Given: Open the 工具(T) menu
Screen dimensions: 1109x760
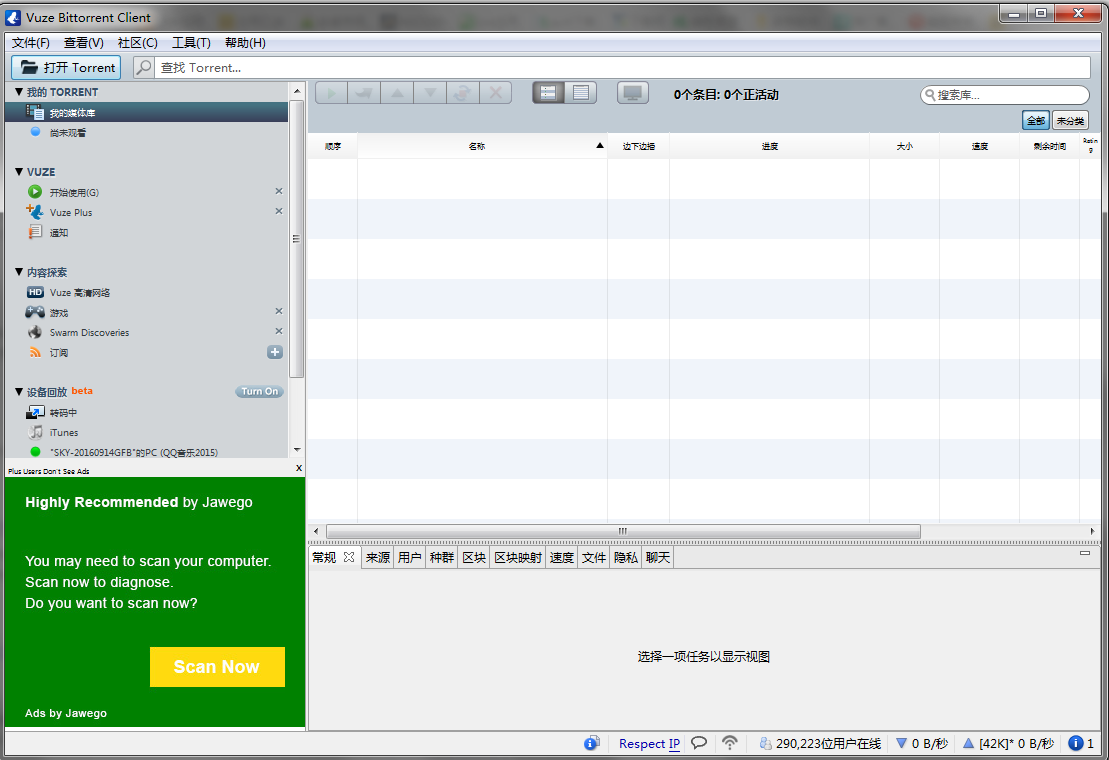Looking at the screenshot, I should tap(191, 43).
